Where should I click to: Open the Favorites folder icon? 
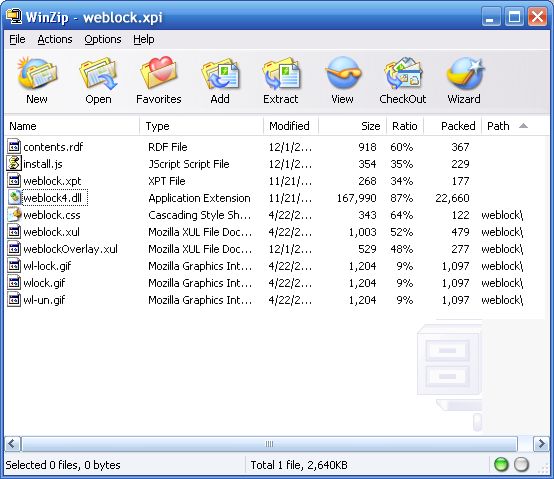click(159, 73)
